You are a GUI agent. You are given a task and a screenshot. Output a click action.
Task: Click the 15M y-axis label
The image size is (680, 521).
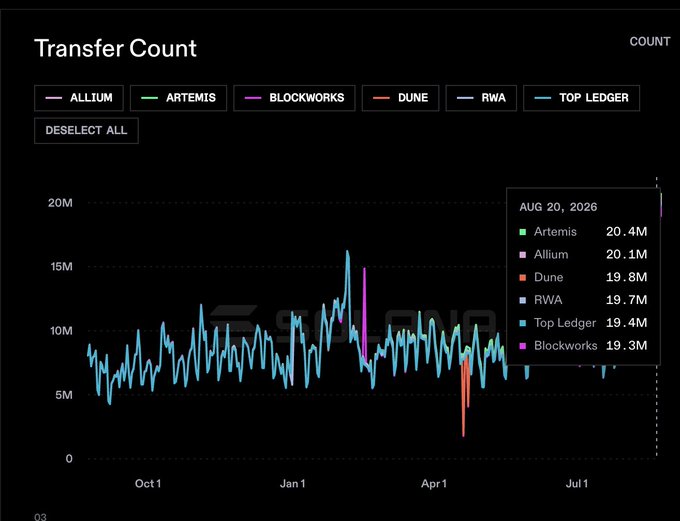click(x=62, y=266)
